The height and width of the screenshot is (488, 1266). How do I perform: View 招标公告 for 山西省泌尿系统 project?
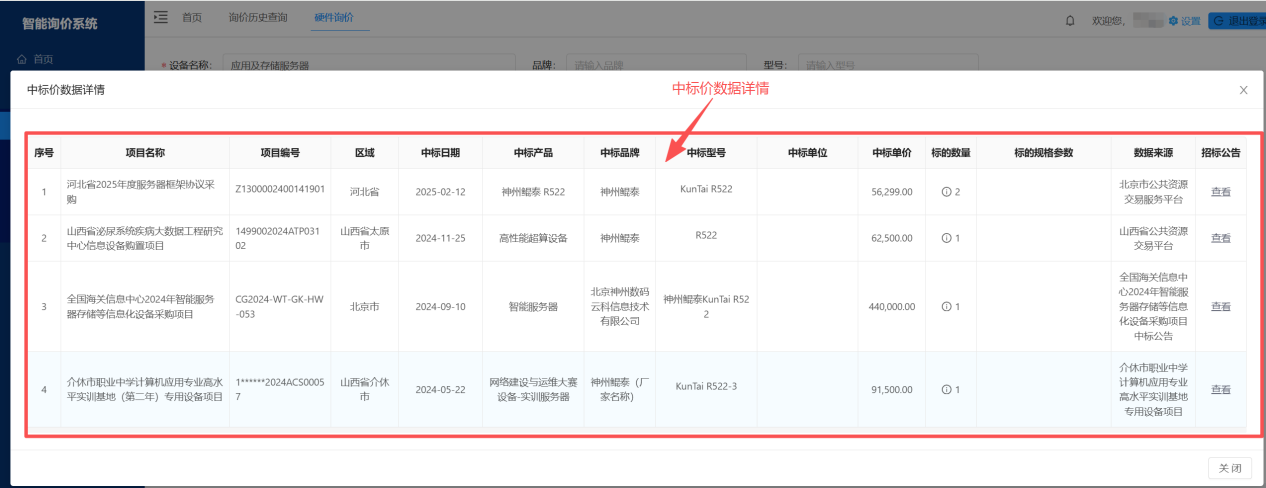pos(1221,238)
